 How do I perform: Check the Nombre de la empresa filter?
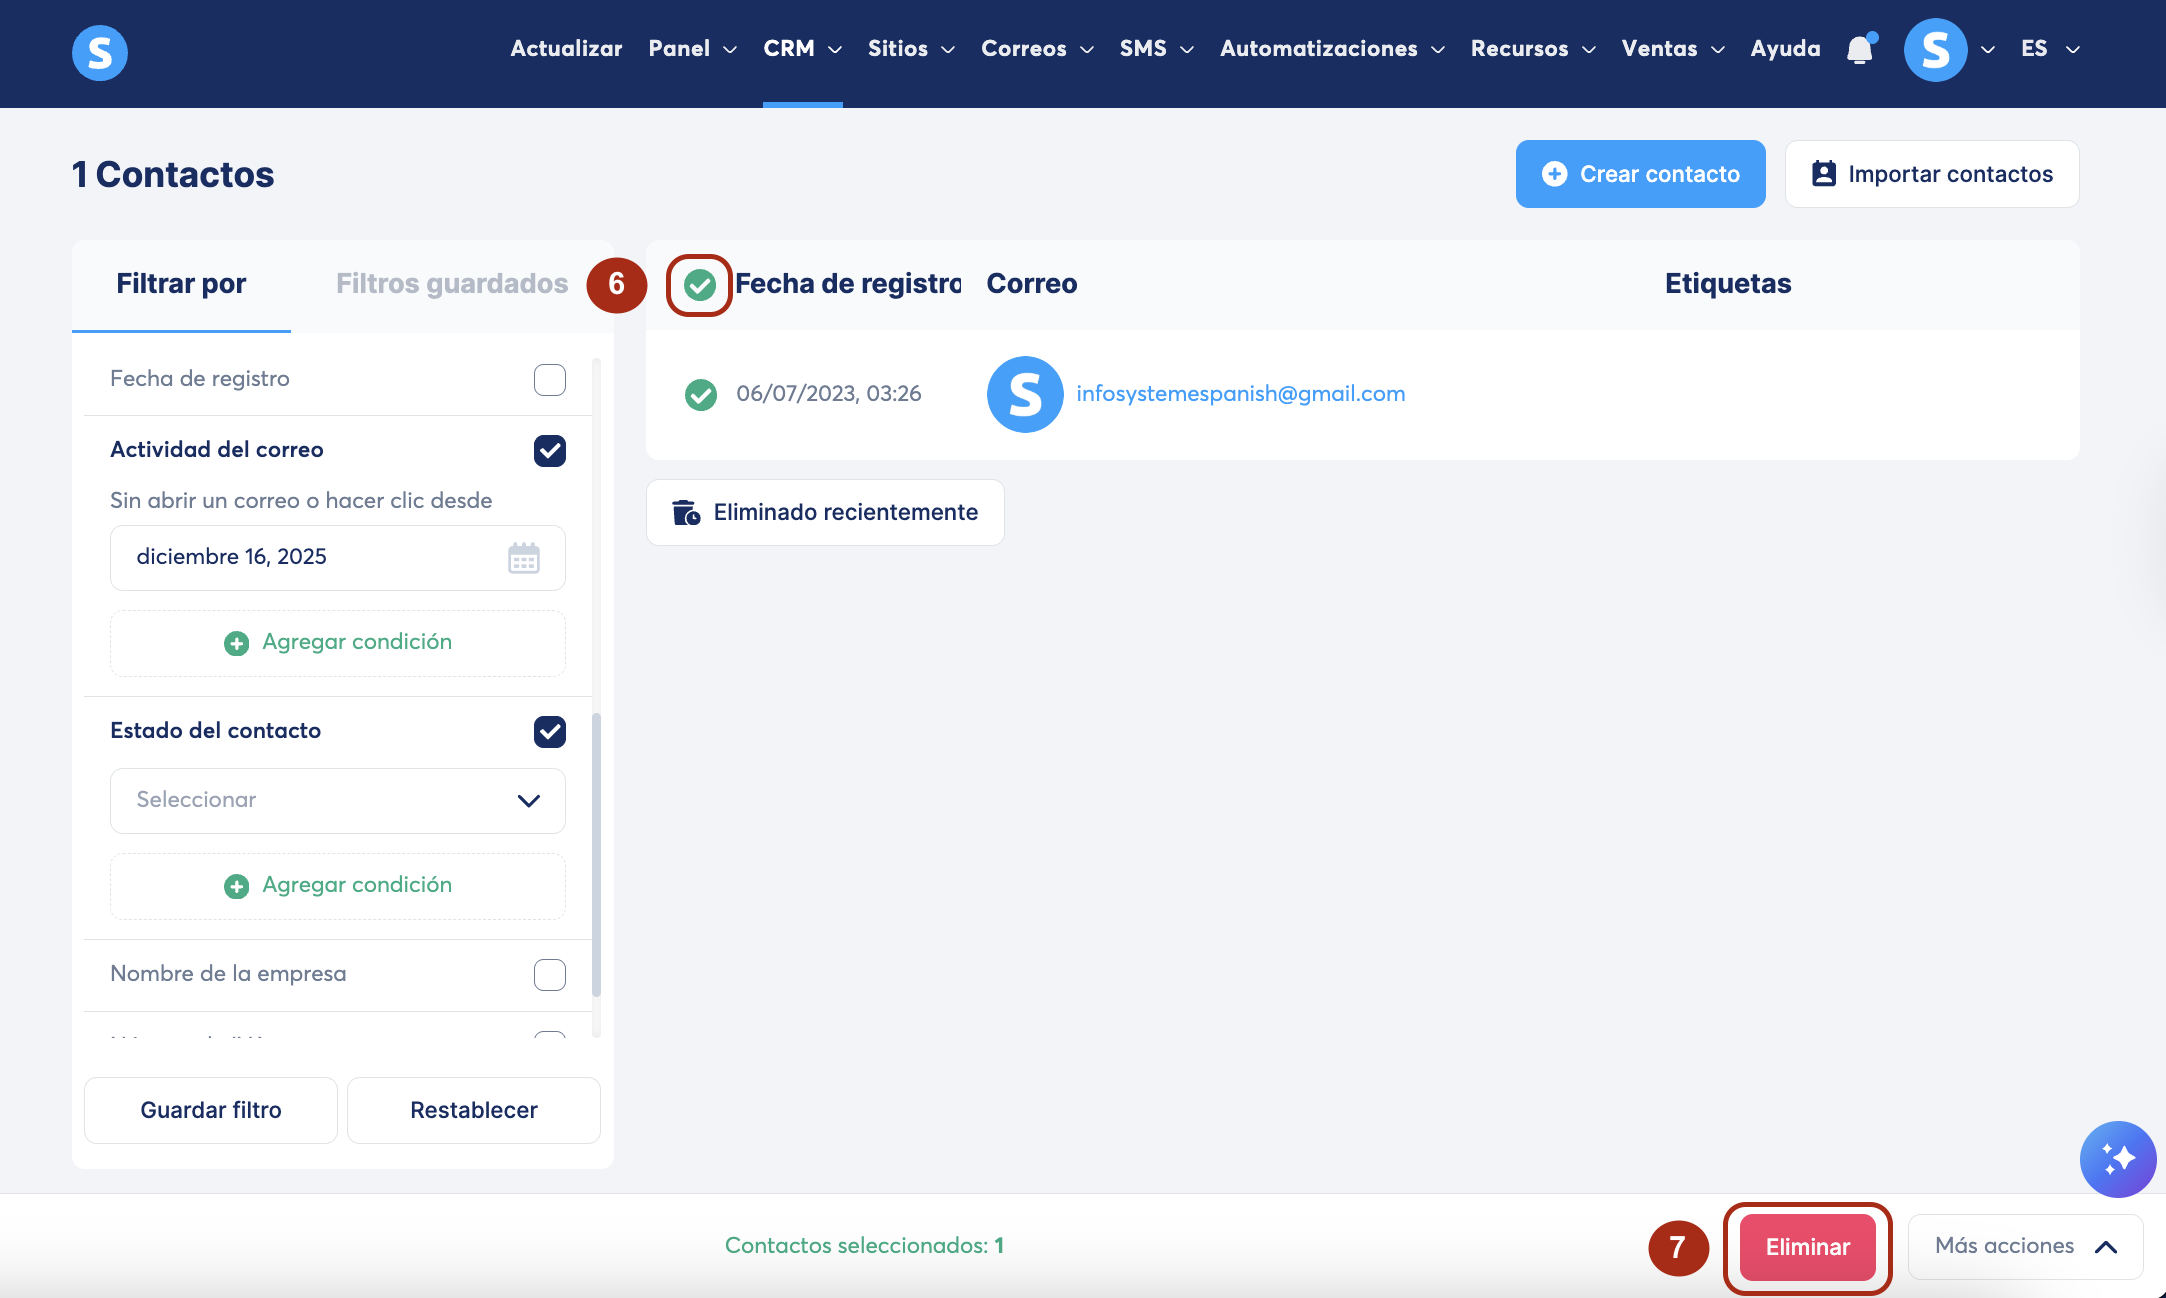tap(549, 975)
